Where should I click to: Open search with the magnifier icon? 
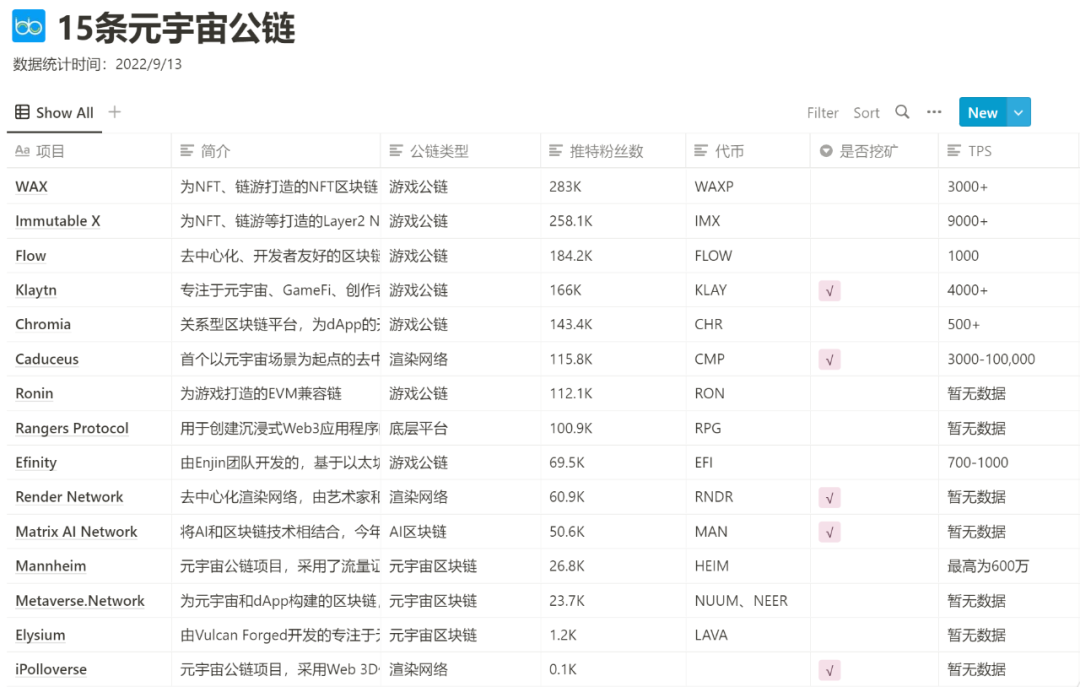click(902, 112)
